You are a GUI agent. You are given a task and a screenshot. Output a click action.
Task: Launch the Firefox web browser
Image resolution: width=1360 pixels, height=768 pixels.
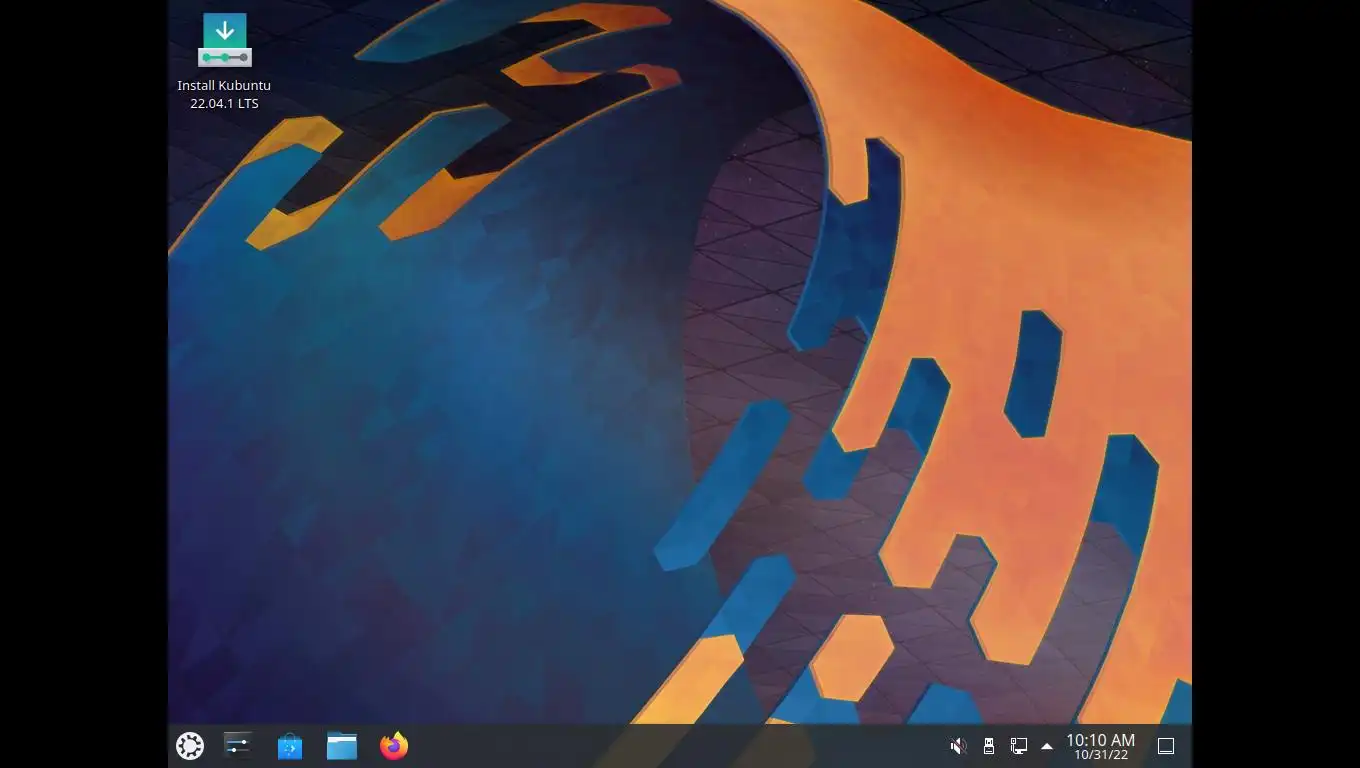pos(394,746)
